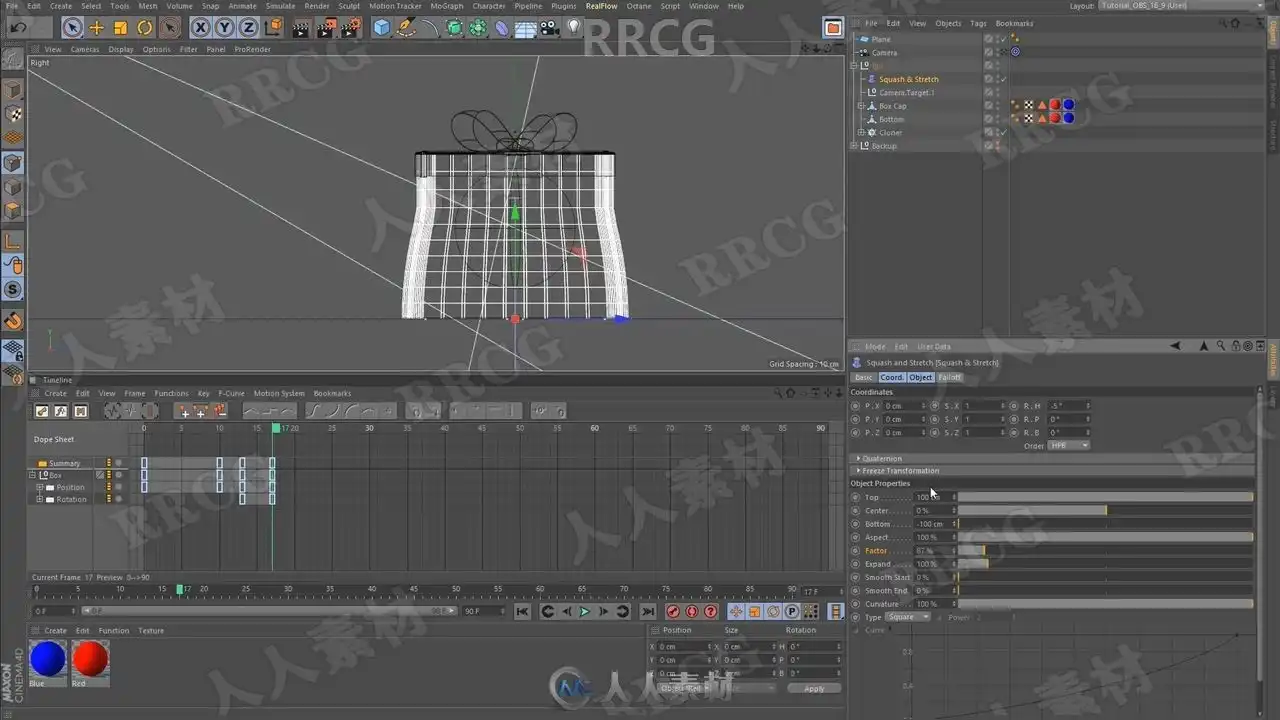Open Edit Render Settings icon

(x=350, y=28)
